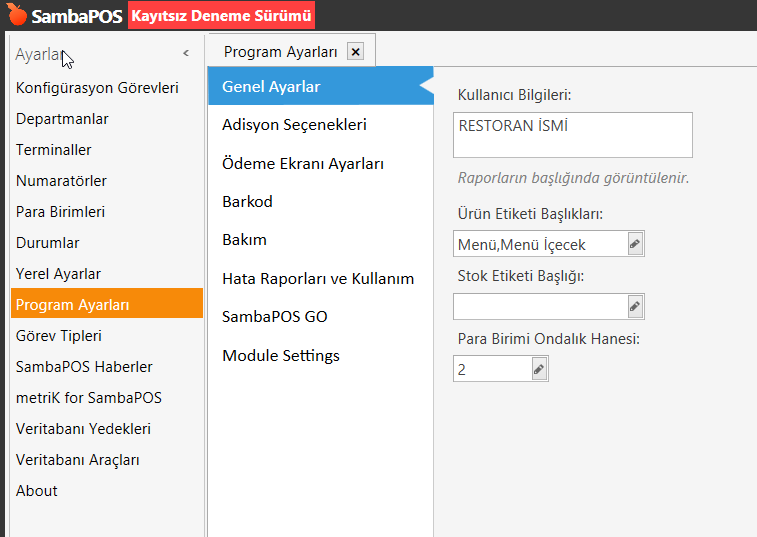This screenshot has width=757, height=537.
Task: Open Module Settings section
Action: pos(280,355)
